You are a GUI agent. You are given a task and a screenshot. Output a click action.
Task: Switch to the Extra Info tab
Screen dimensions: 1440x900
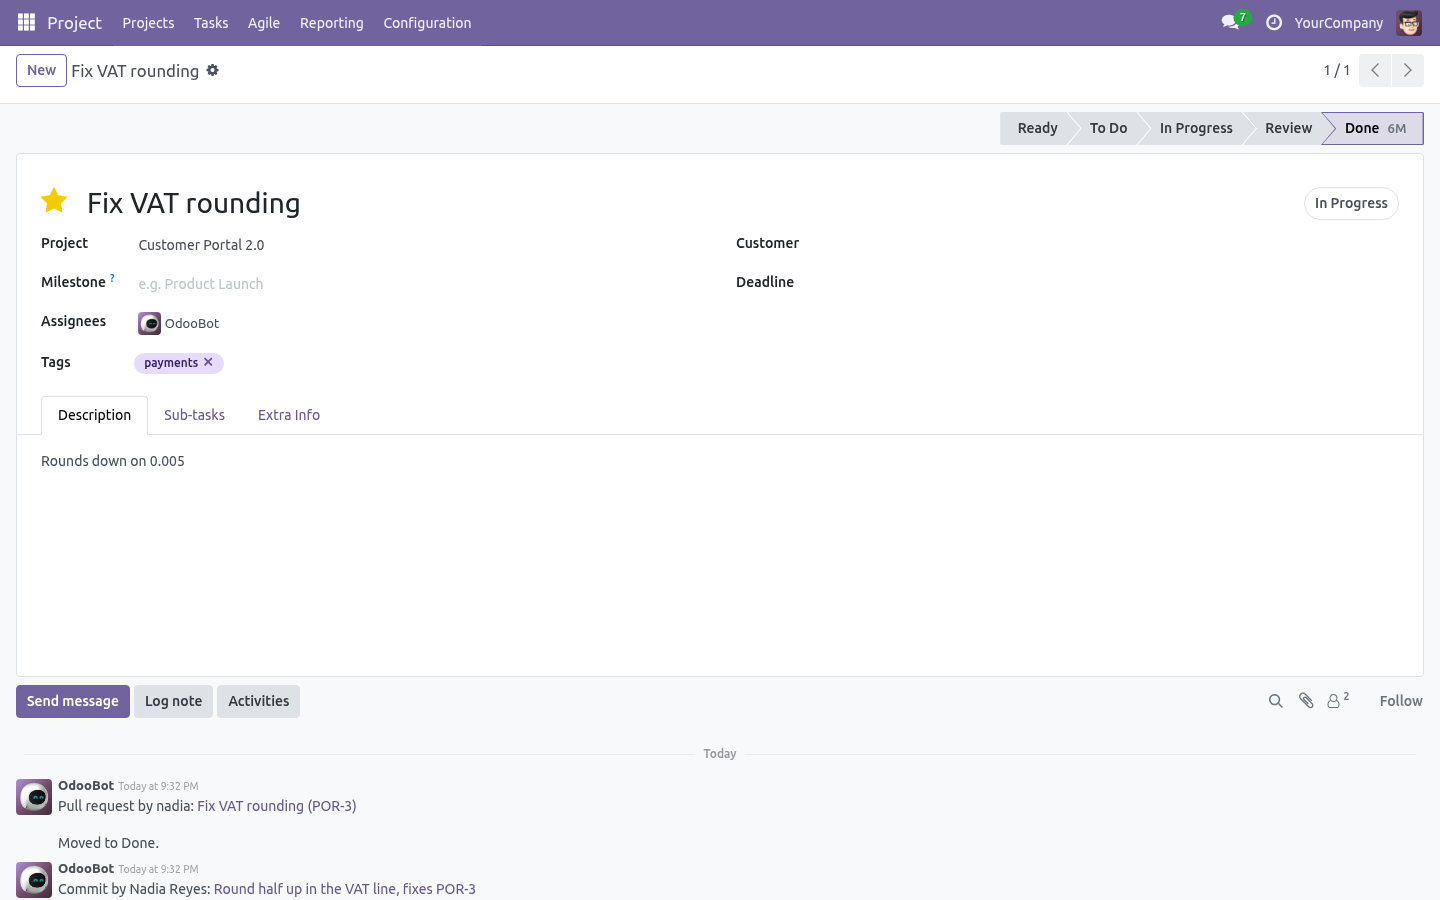289,415
